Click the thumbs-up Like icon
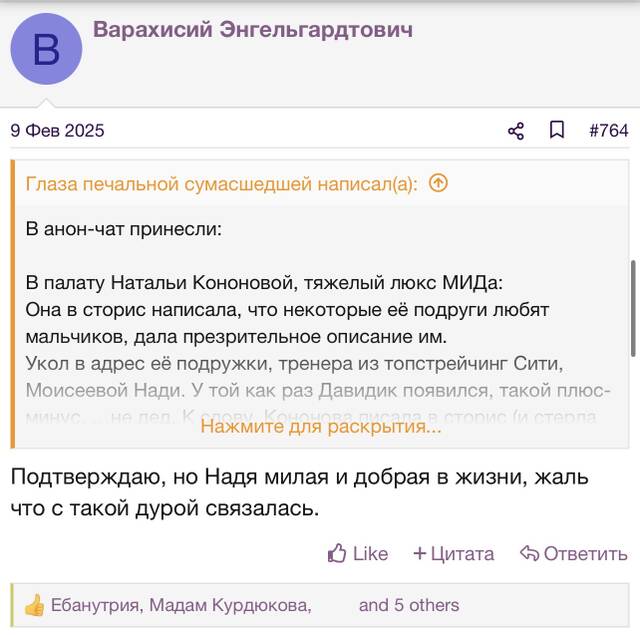Viewport: 640px width, 635px height. (x=337, y=553)
